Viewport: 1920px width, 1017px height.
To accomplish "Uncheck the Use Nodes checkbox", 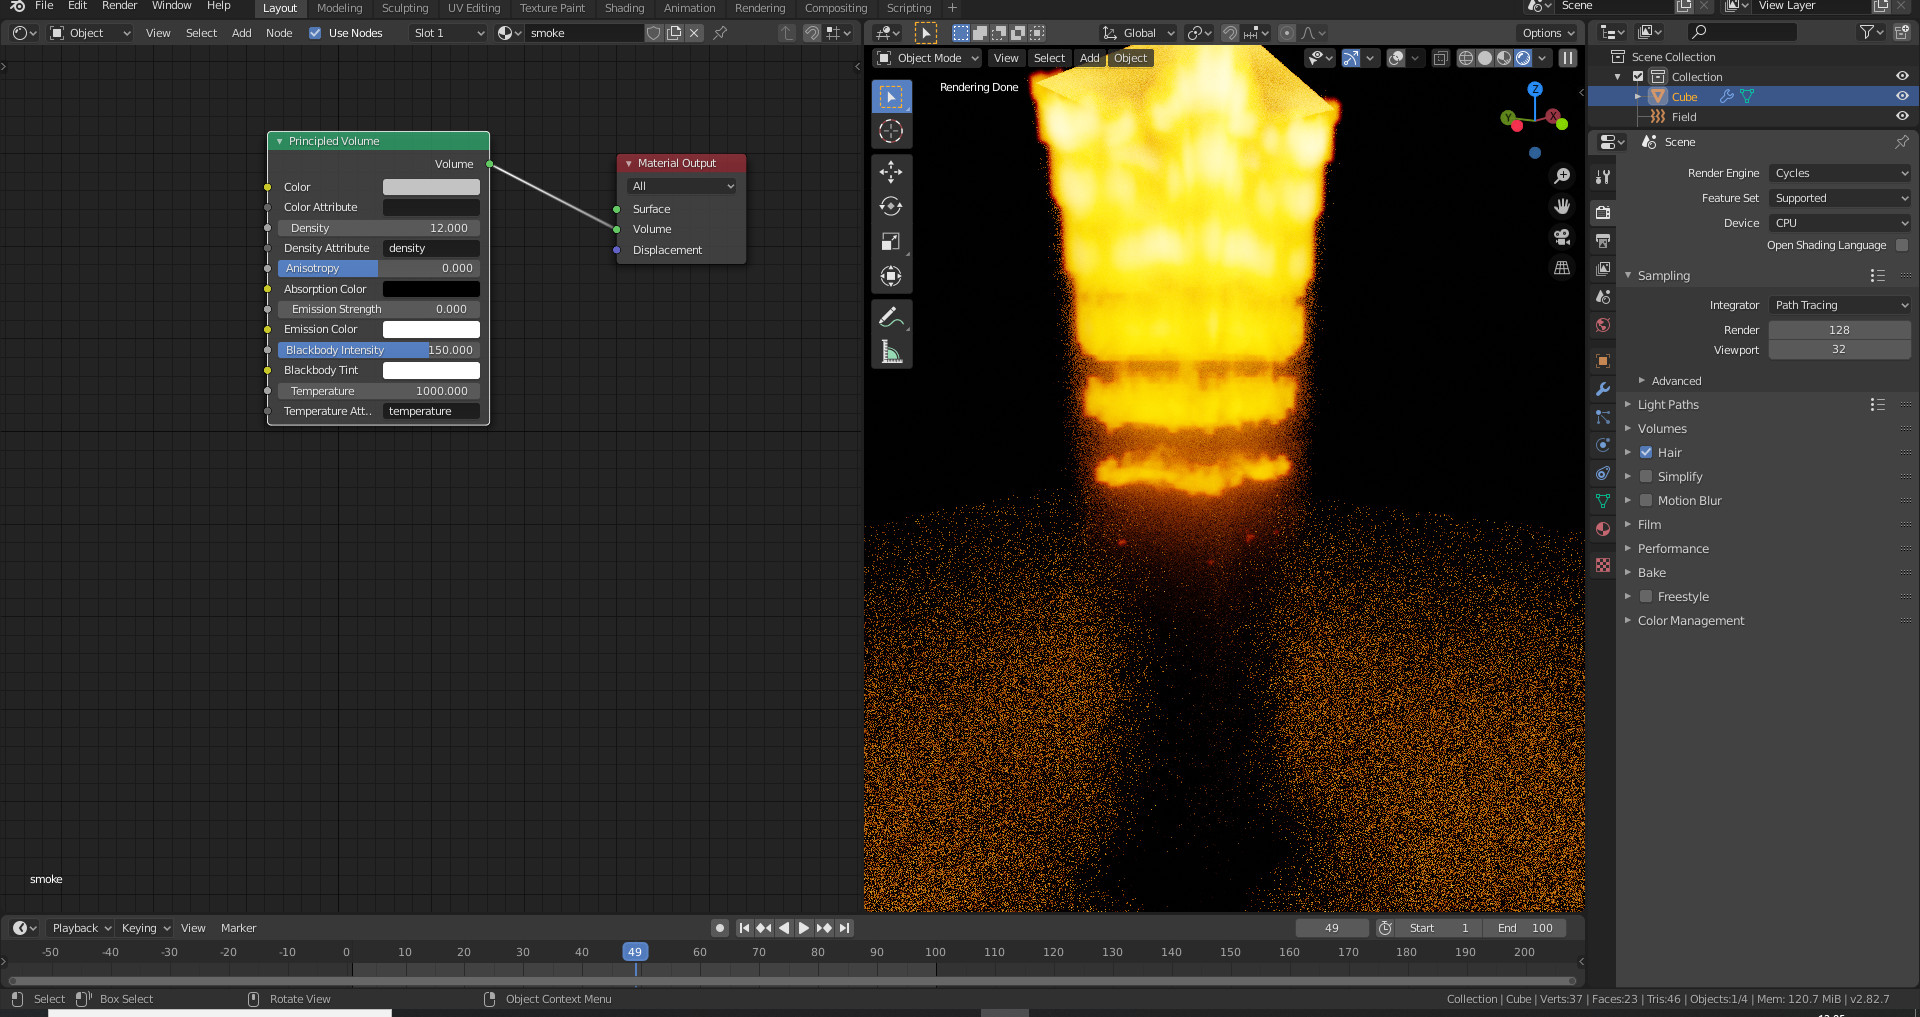I will coord(315,33).
